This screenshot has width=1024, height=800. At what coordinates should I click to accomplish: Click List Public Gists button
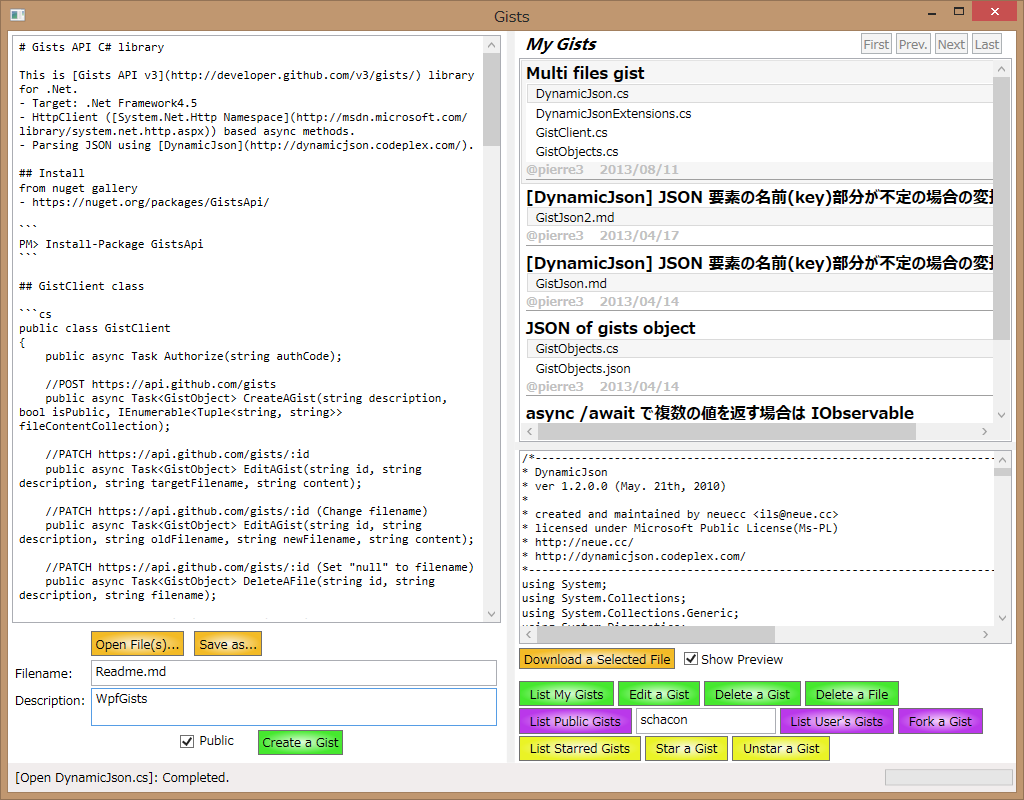pyautogui.click(x=575, y=722)
